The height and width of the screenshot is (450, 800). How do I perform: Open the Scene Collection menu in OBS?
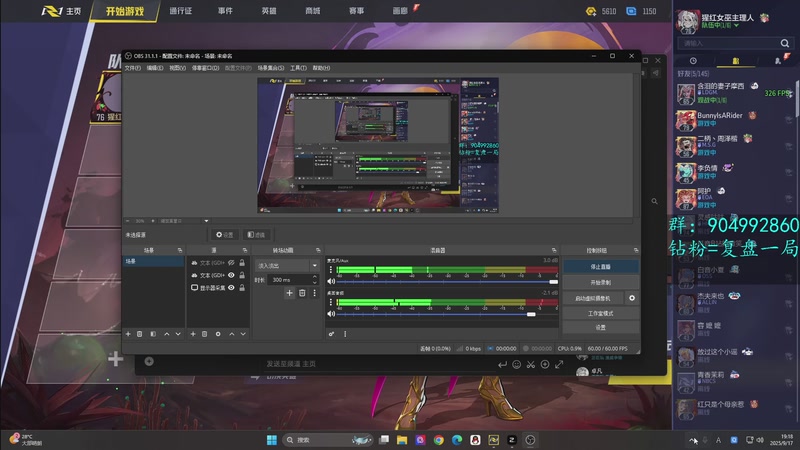(270, 68)
